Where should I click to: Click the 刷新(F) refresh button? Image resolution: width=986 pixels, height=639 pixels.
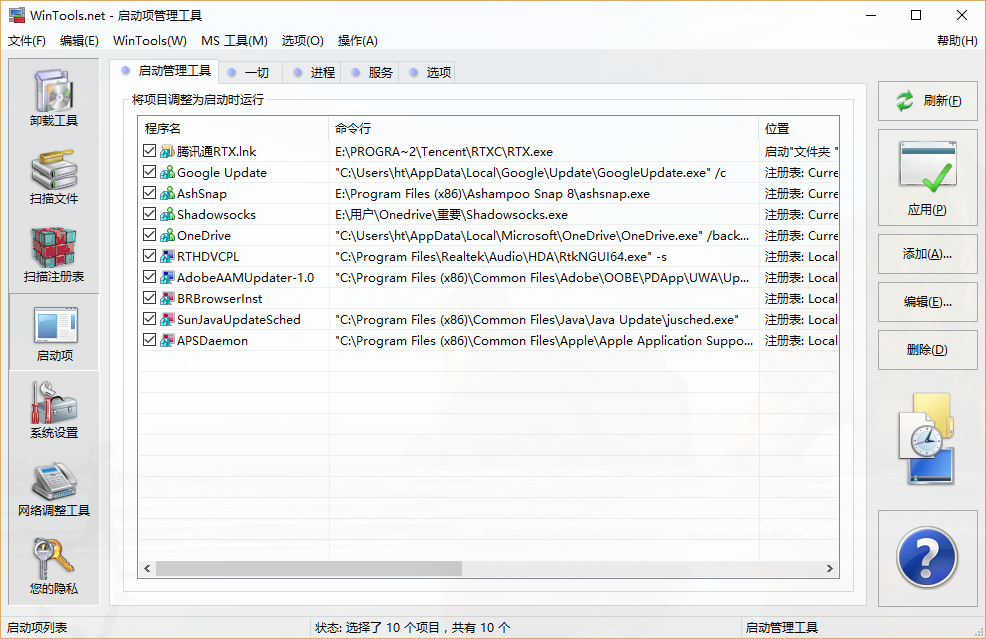(928, 101)
